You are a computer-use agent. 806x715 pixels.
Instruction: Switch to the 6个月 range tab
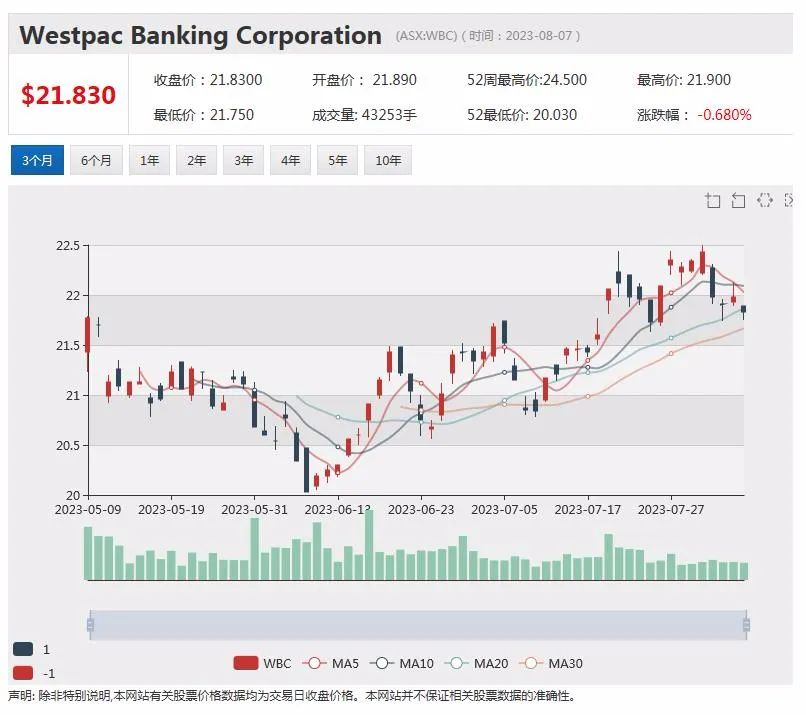point(96,160)
